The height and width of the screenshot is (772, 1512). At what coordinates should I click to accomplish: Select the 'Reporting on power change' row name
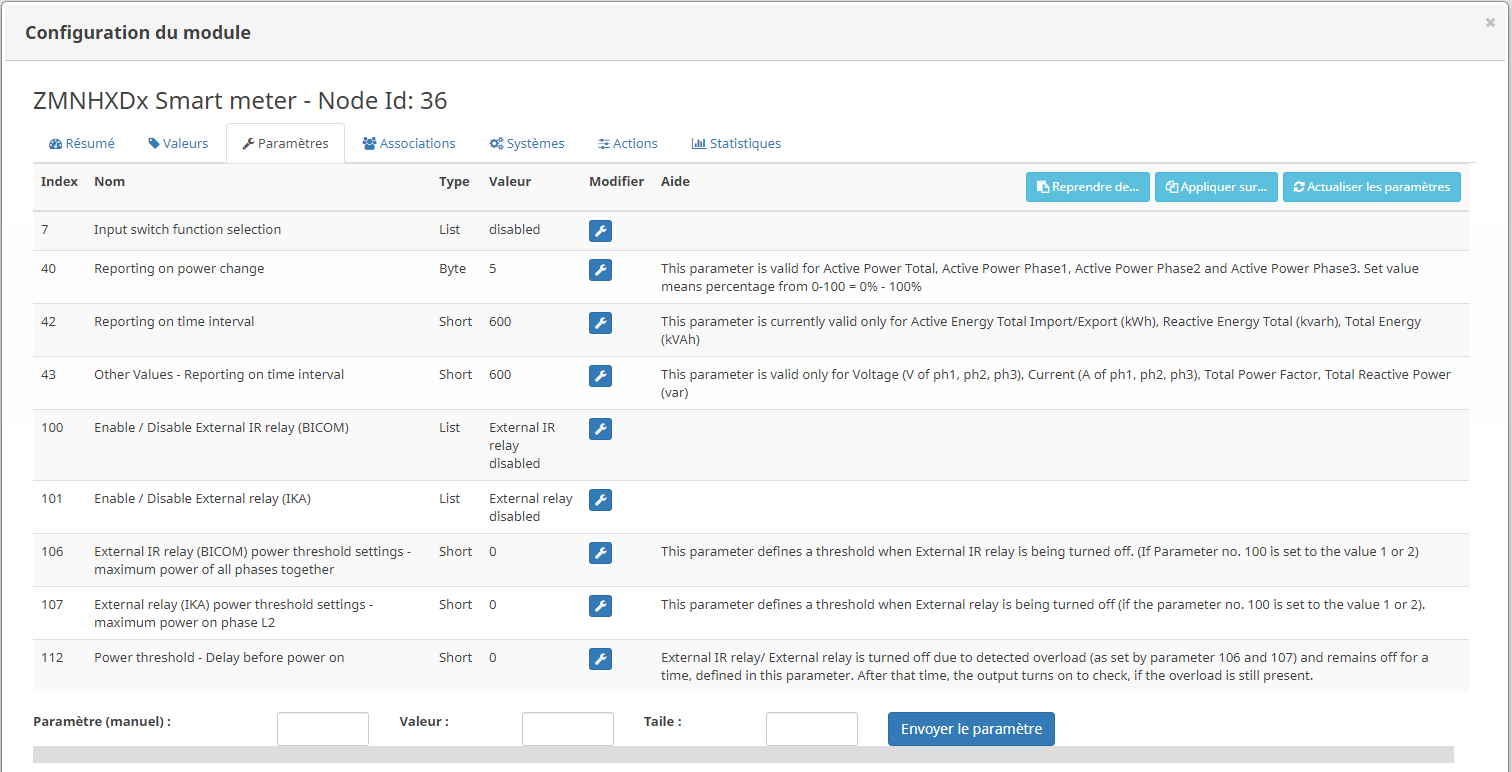(x=179, y=269)
